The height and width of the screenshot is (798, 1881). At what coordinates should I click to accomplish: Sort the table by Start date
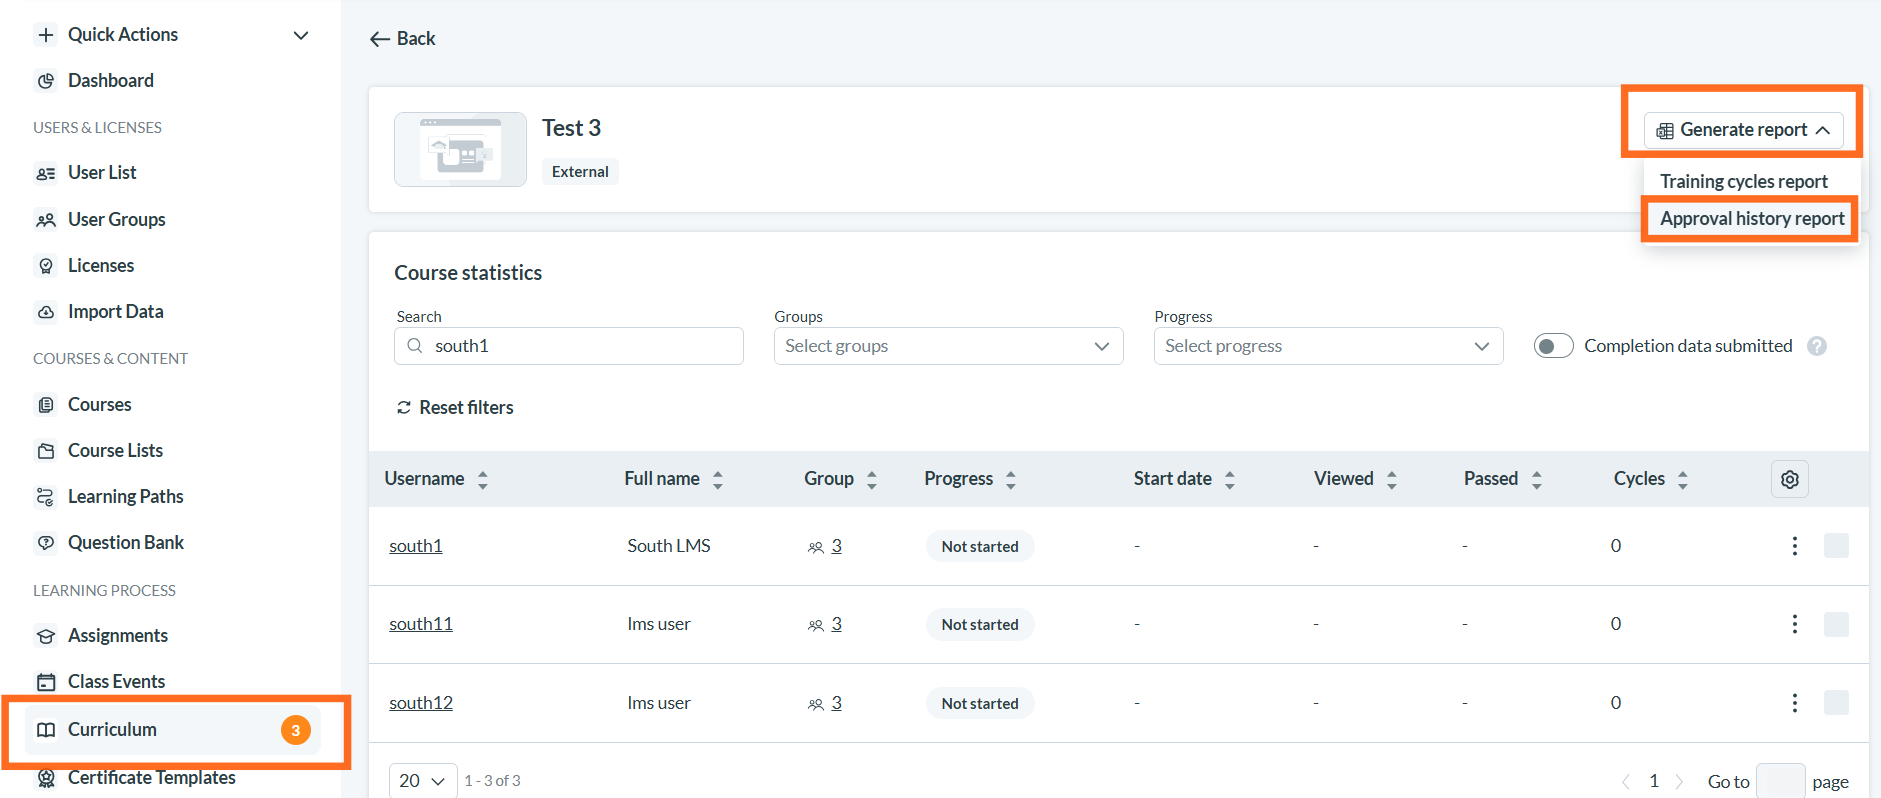(x=1230, y=480)
